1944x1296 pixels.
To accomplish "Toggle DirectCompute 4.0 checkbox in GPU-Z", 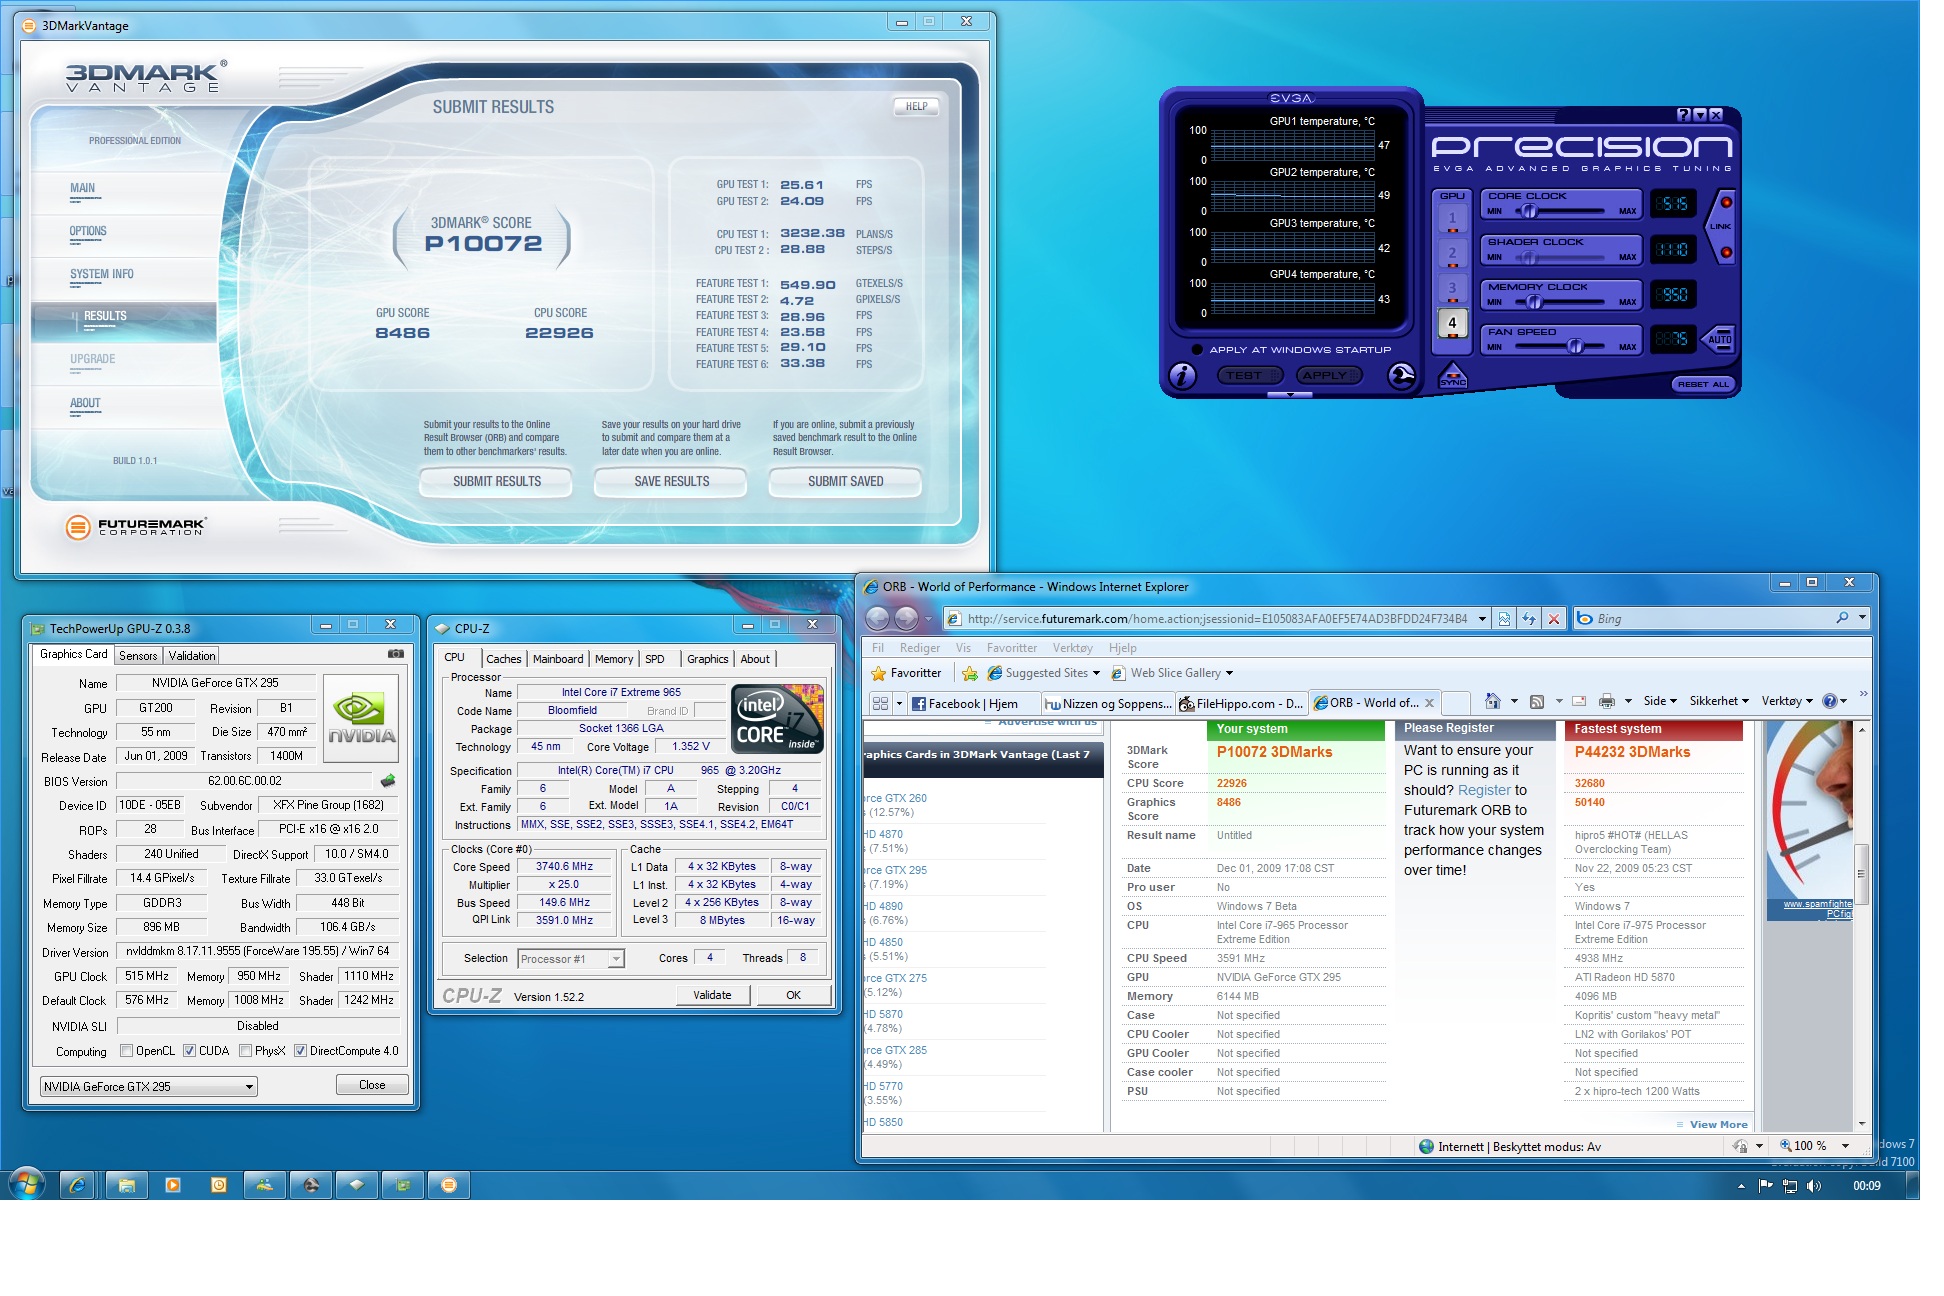I will coord(300,1051).
